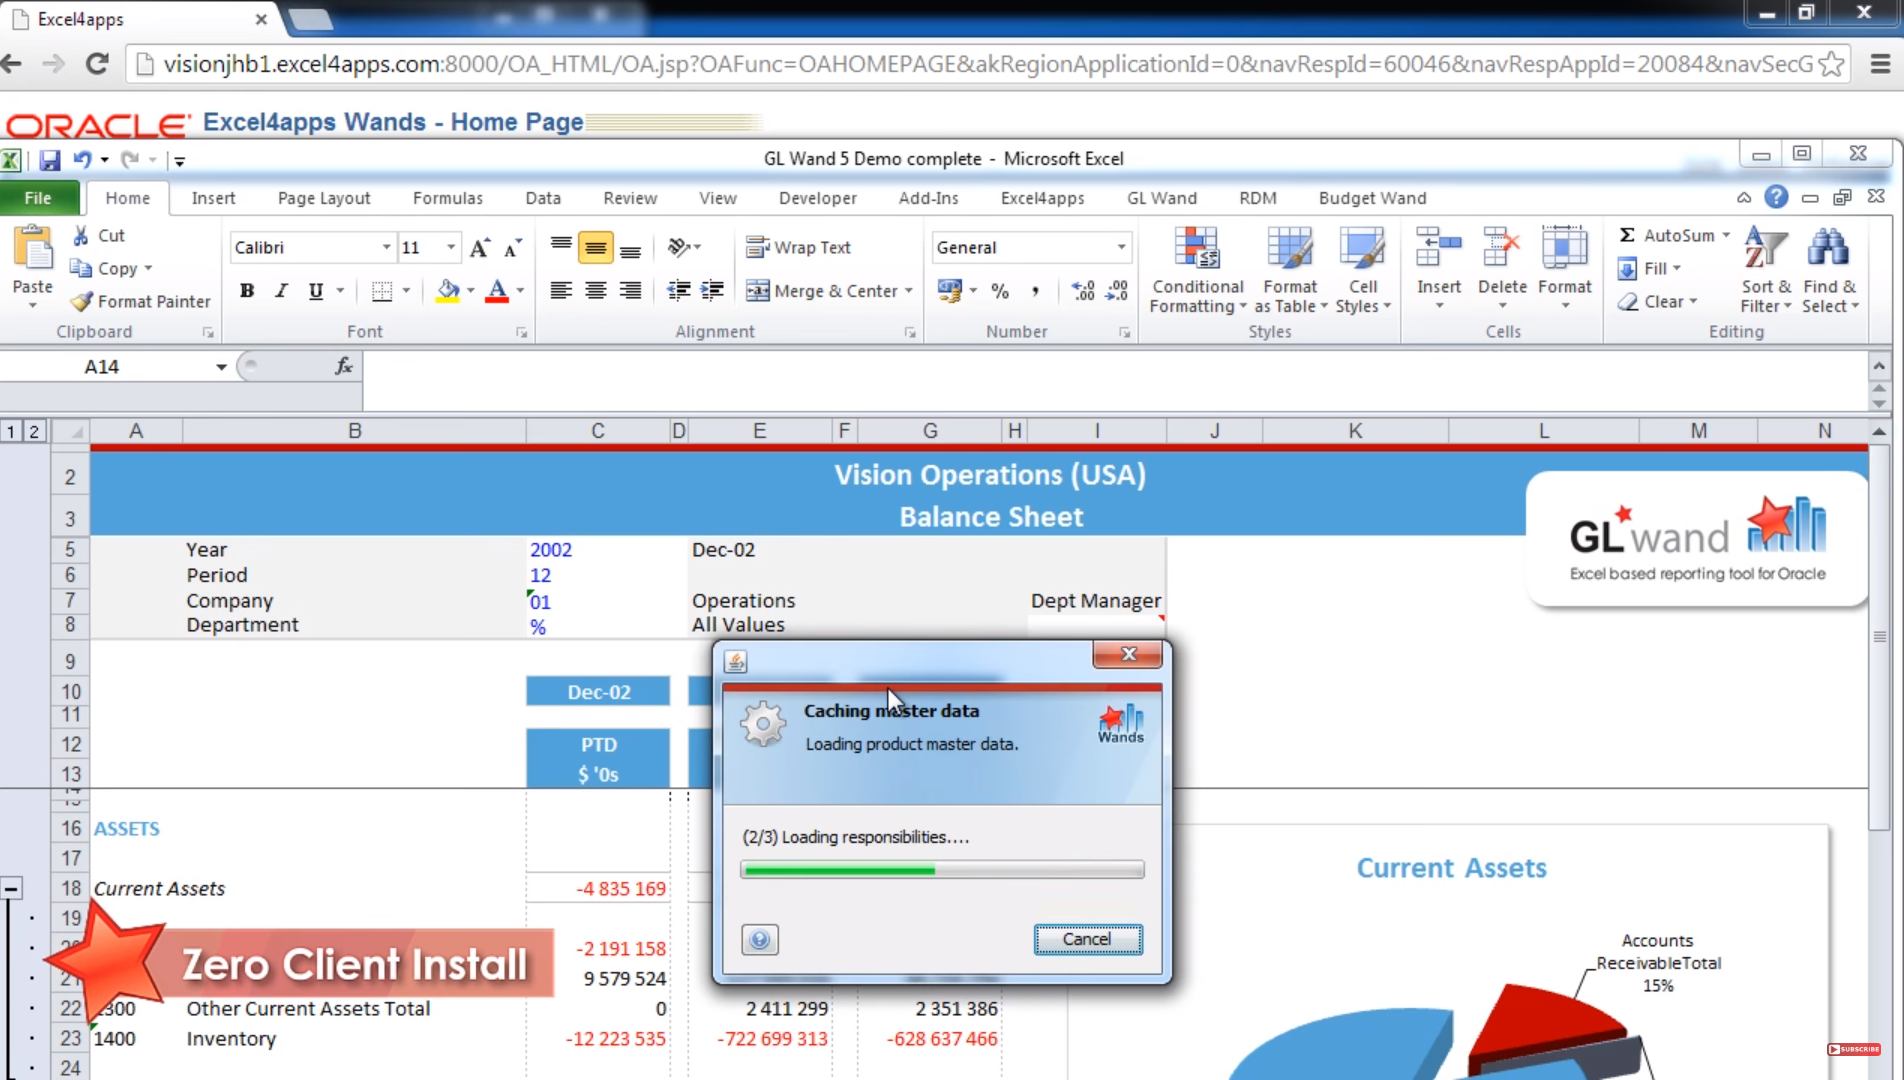The height and width of the screenshot is (1080, 1904).
Task: Apply the red font color
Action: [x=497, y=291]
